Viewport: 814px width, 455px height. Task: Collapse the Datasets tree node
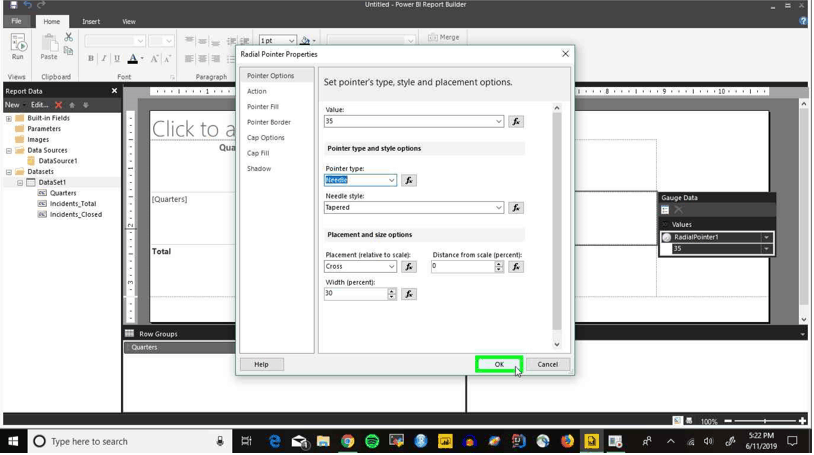click(x=9, y=171)
